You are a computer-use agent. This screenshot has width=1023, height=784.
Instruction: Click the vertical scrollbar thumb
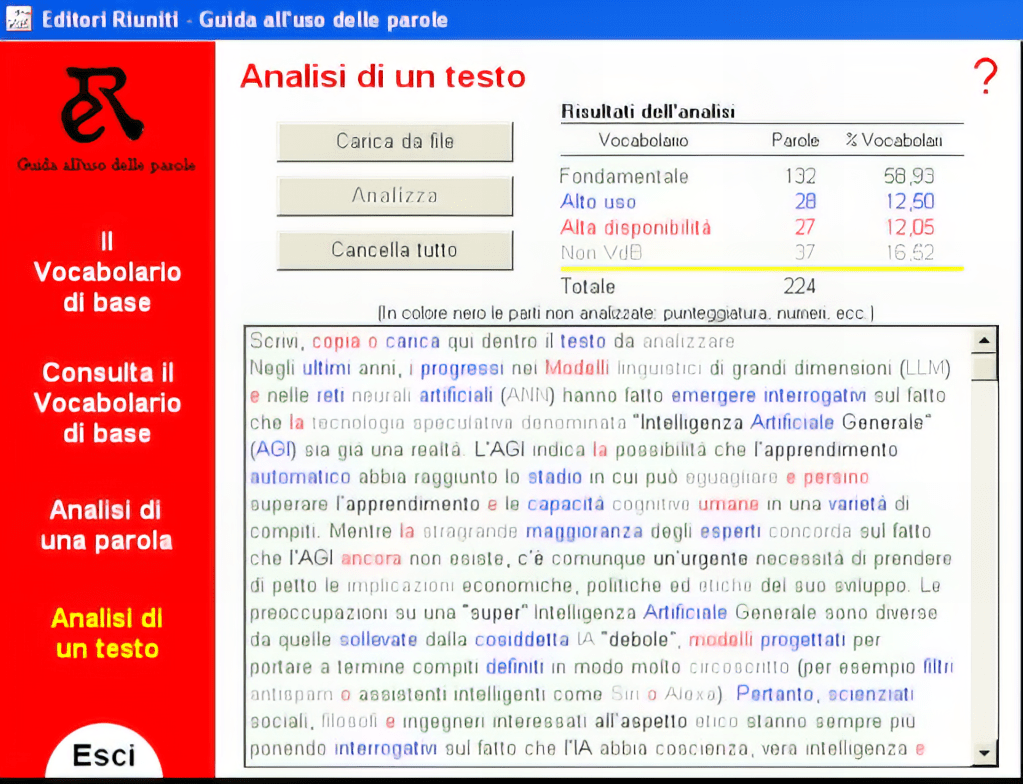click(985, 368)
